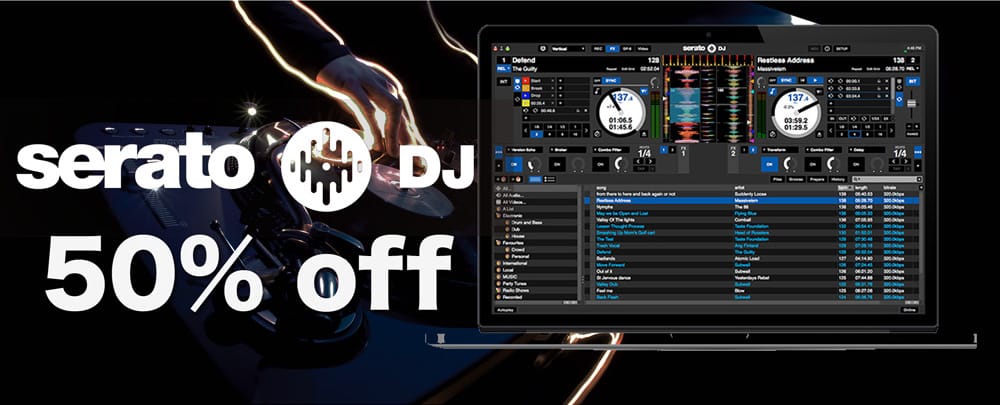
Task: Toggle REL mode dropdown on deck 1
Action: click(x=503, y=68)
